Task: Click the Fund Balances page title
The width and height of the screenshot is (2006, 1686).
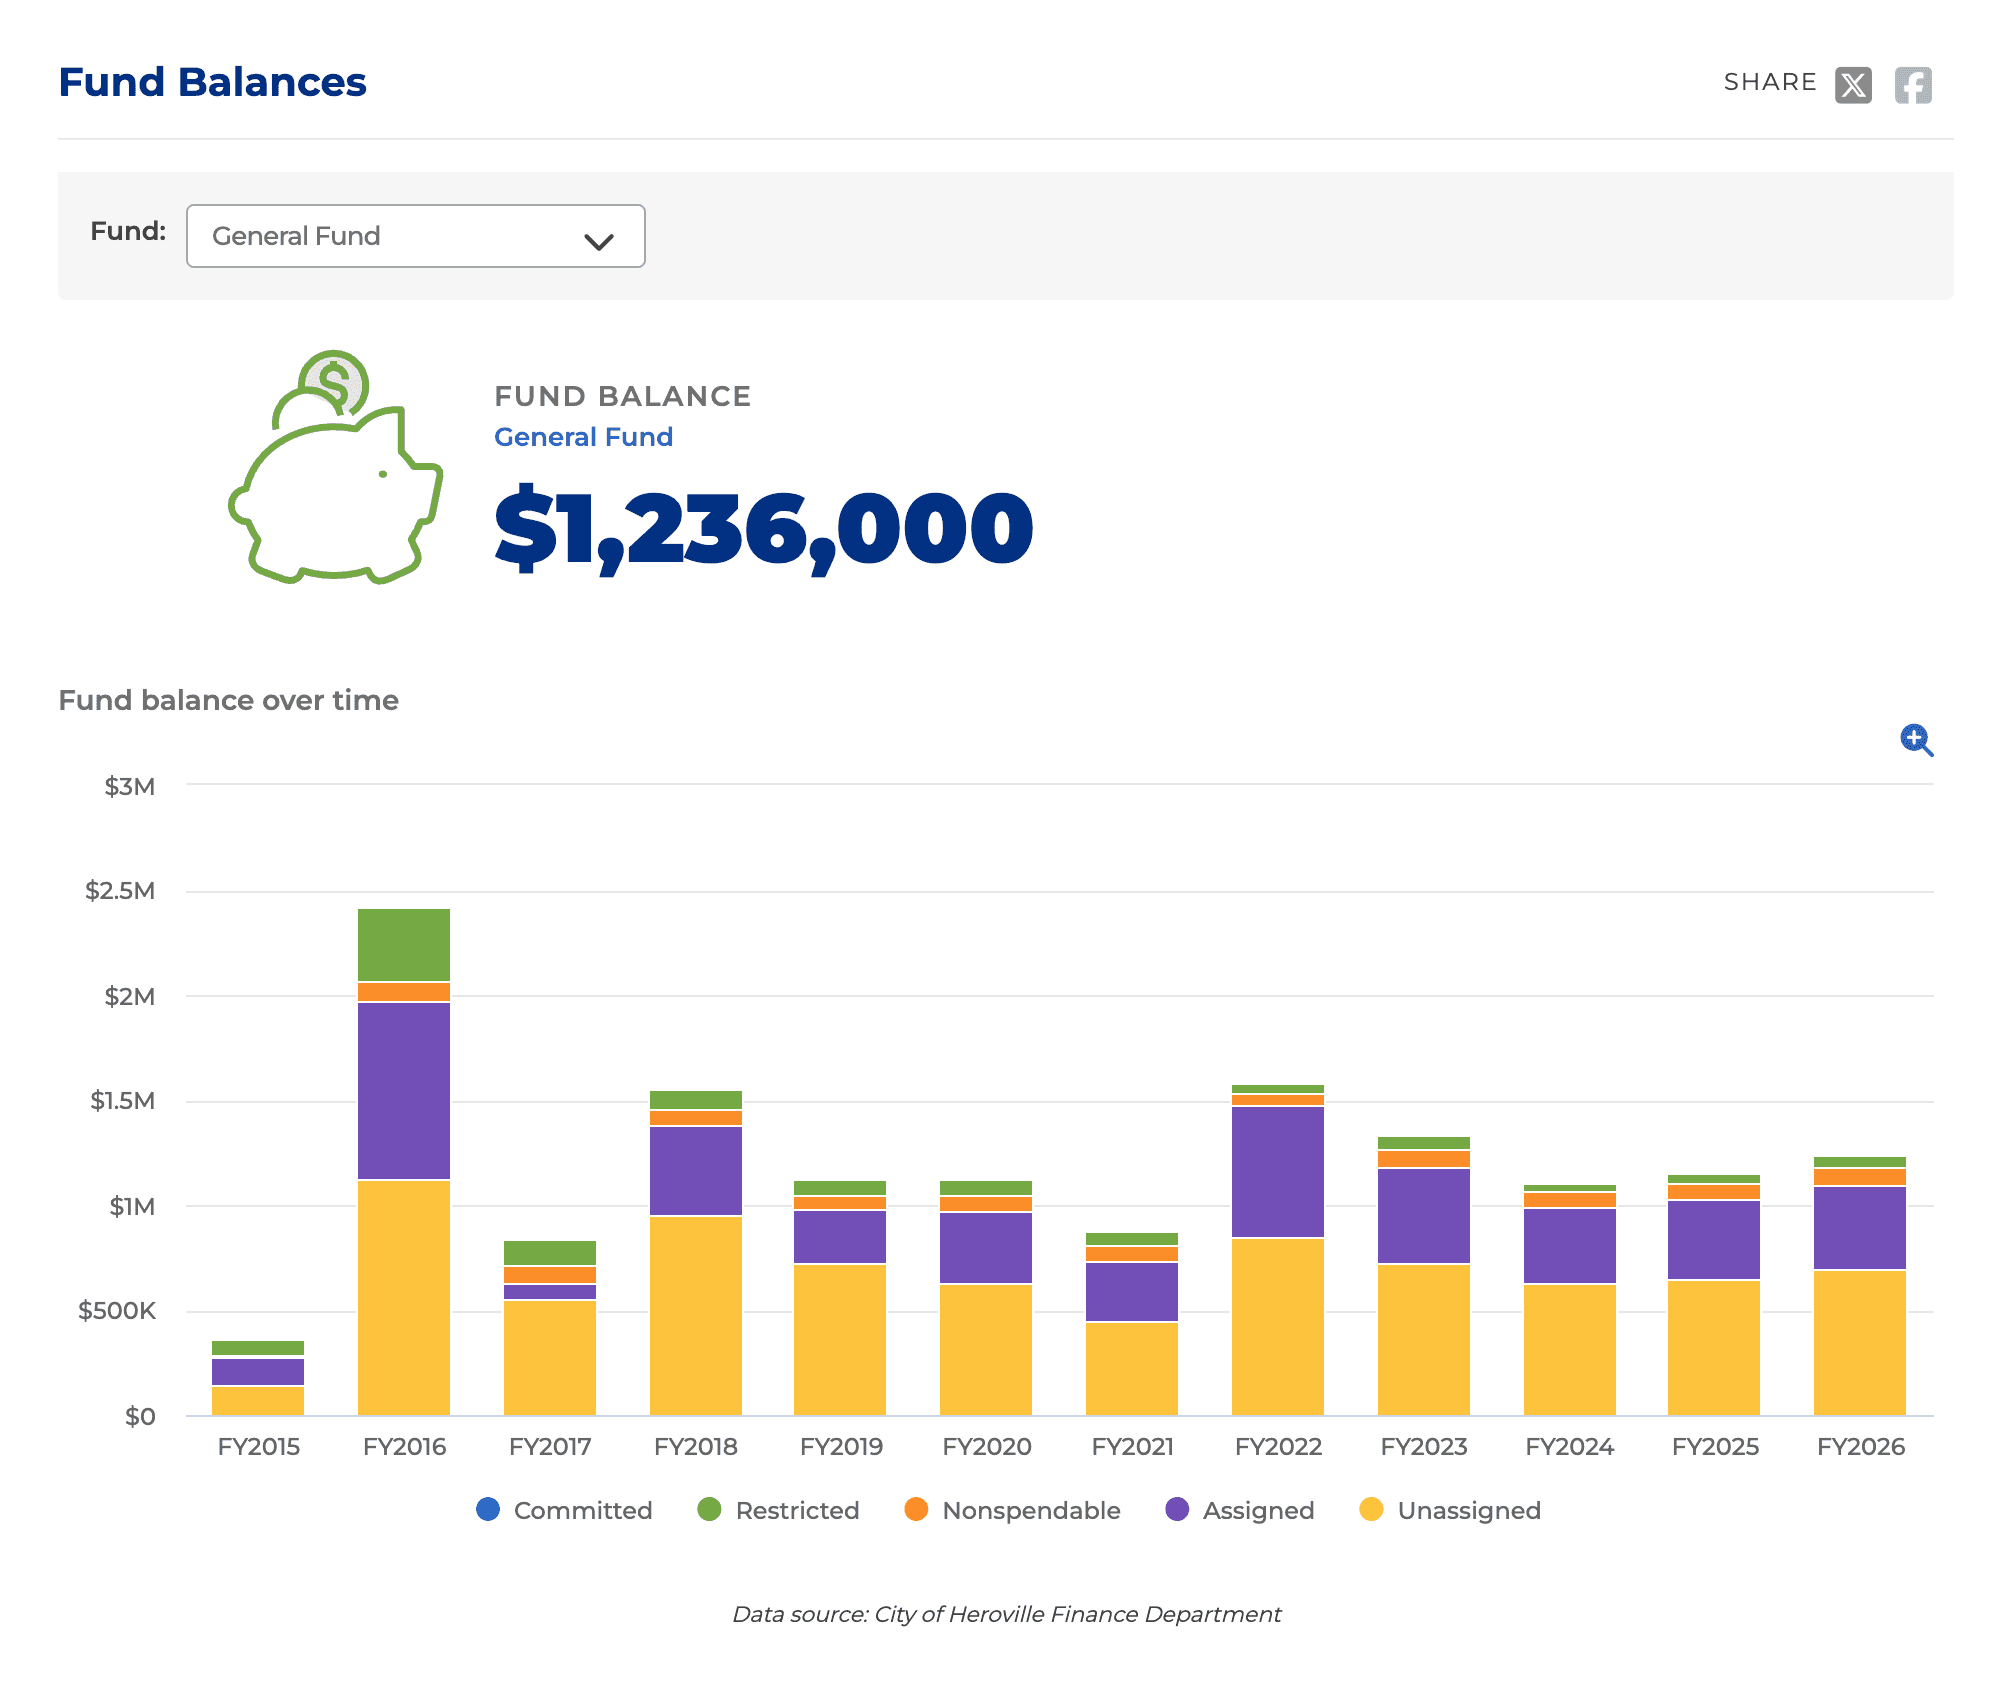Action: coord(213,82)
